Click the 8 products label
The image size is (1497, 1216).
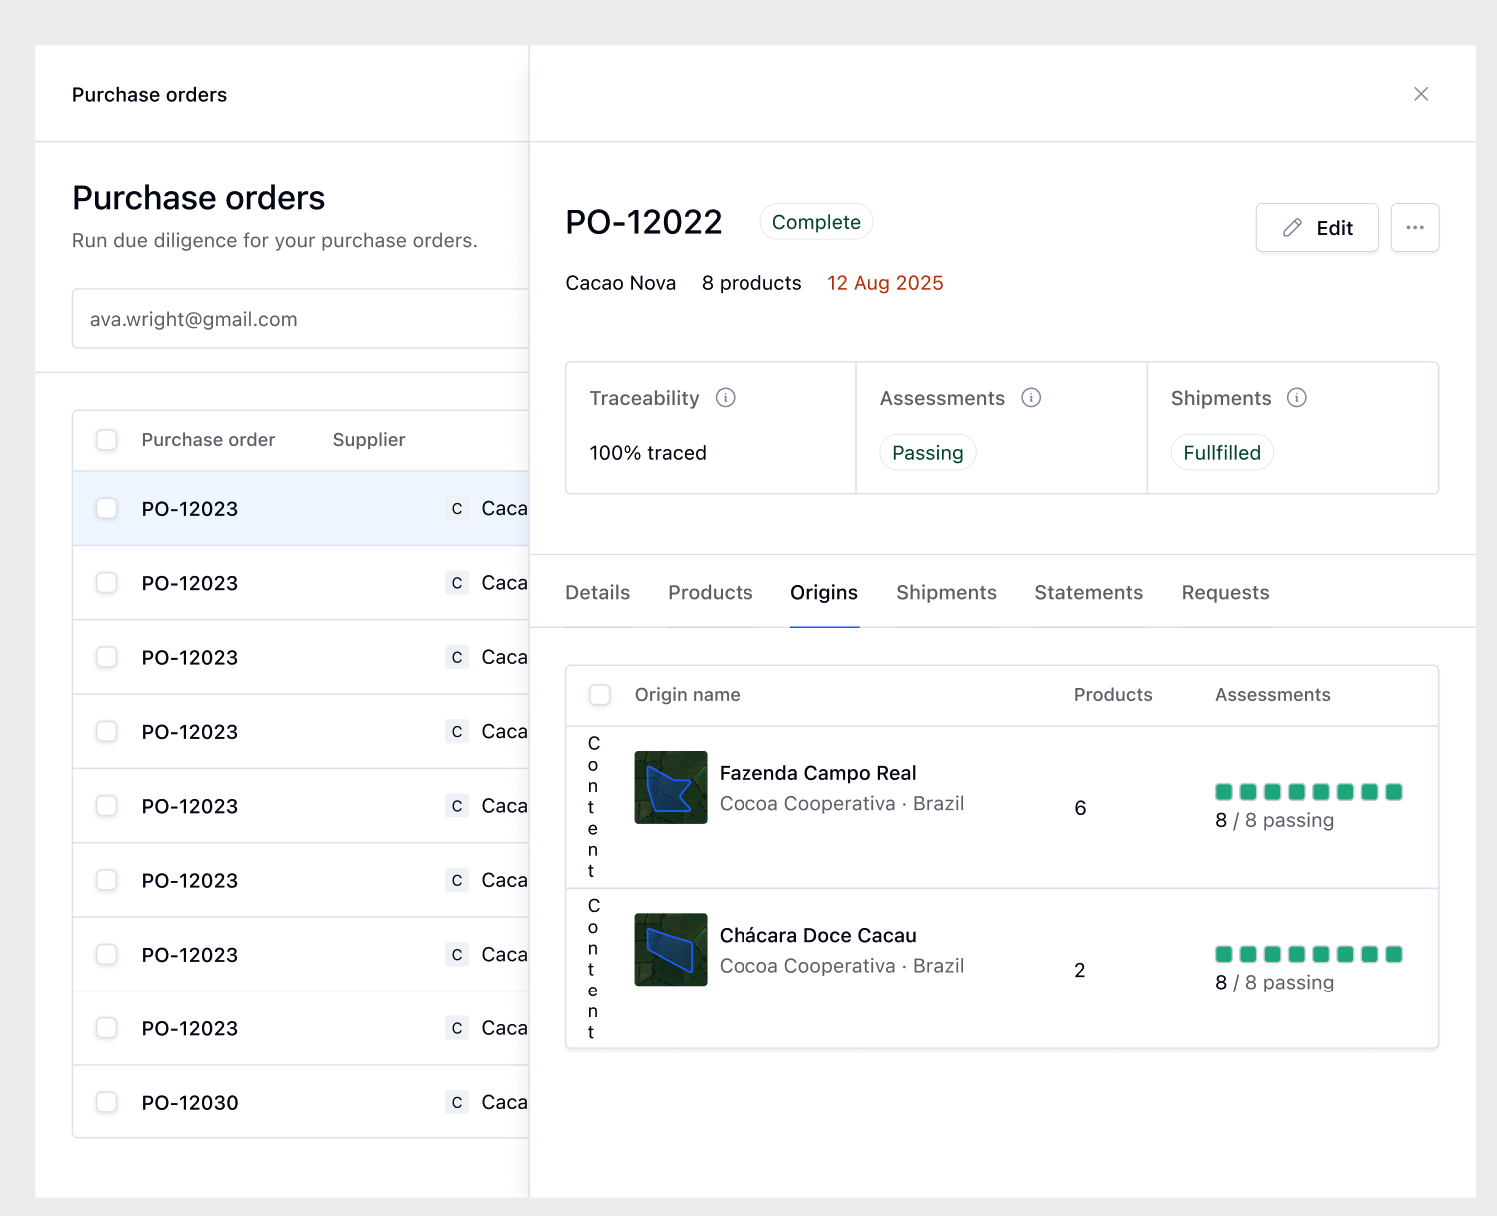(752, 283)
